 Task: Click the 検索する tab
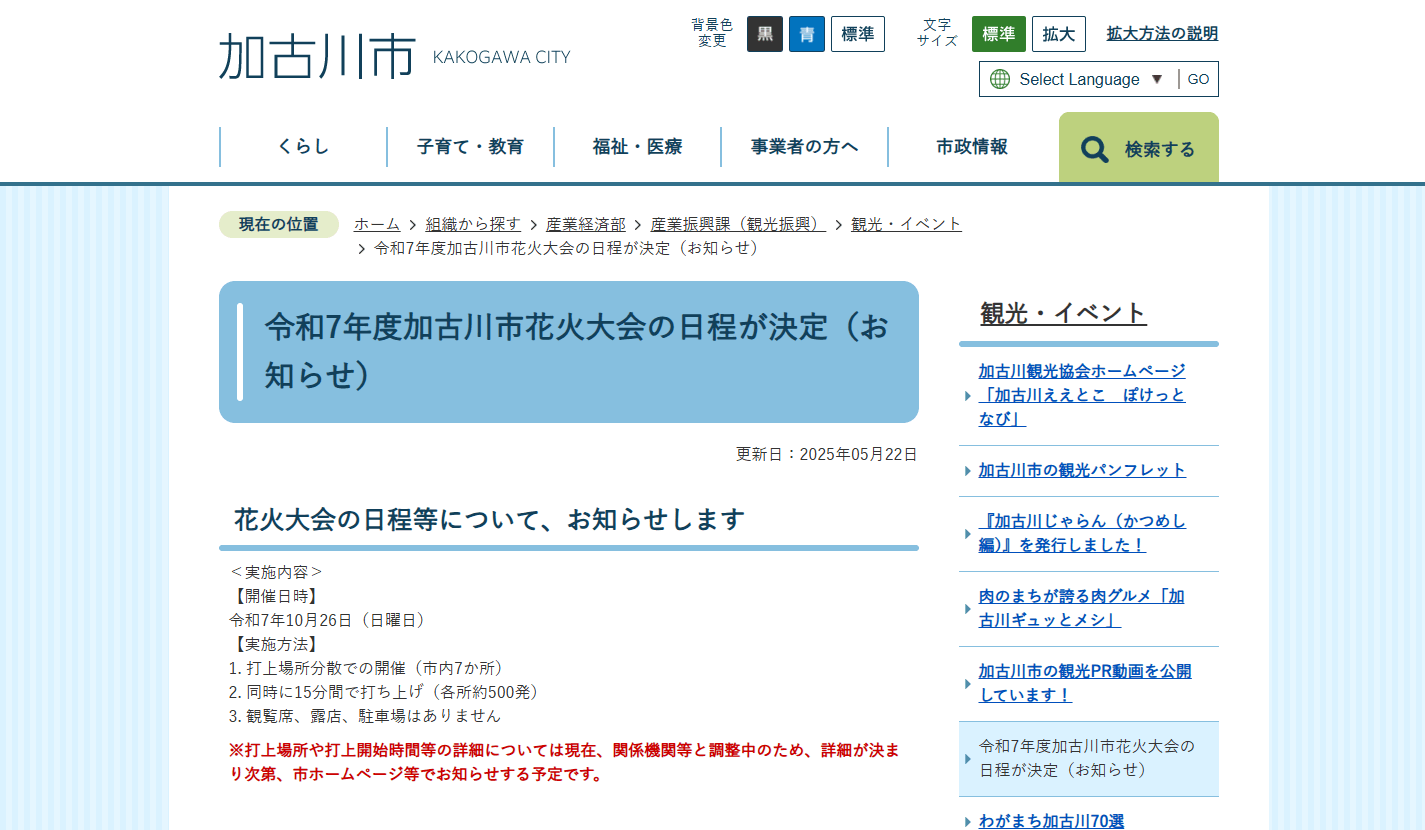coord(1139,148)
